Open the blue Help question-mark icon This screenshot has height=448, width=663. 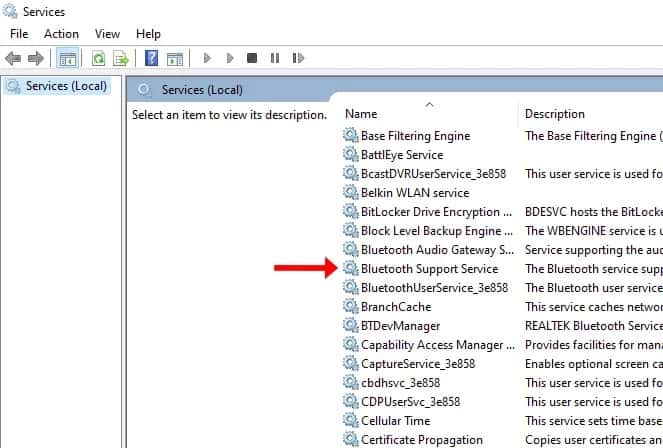pyautogui.click(x=151, y=58)
